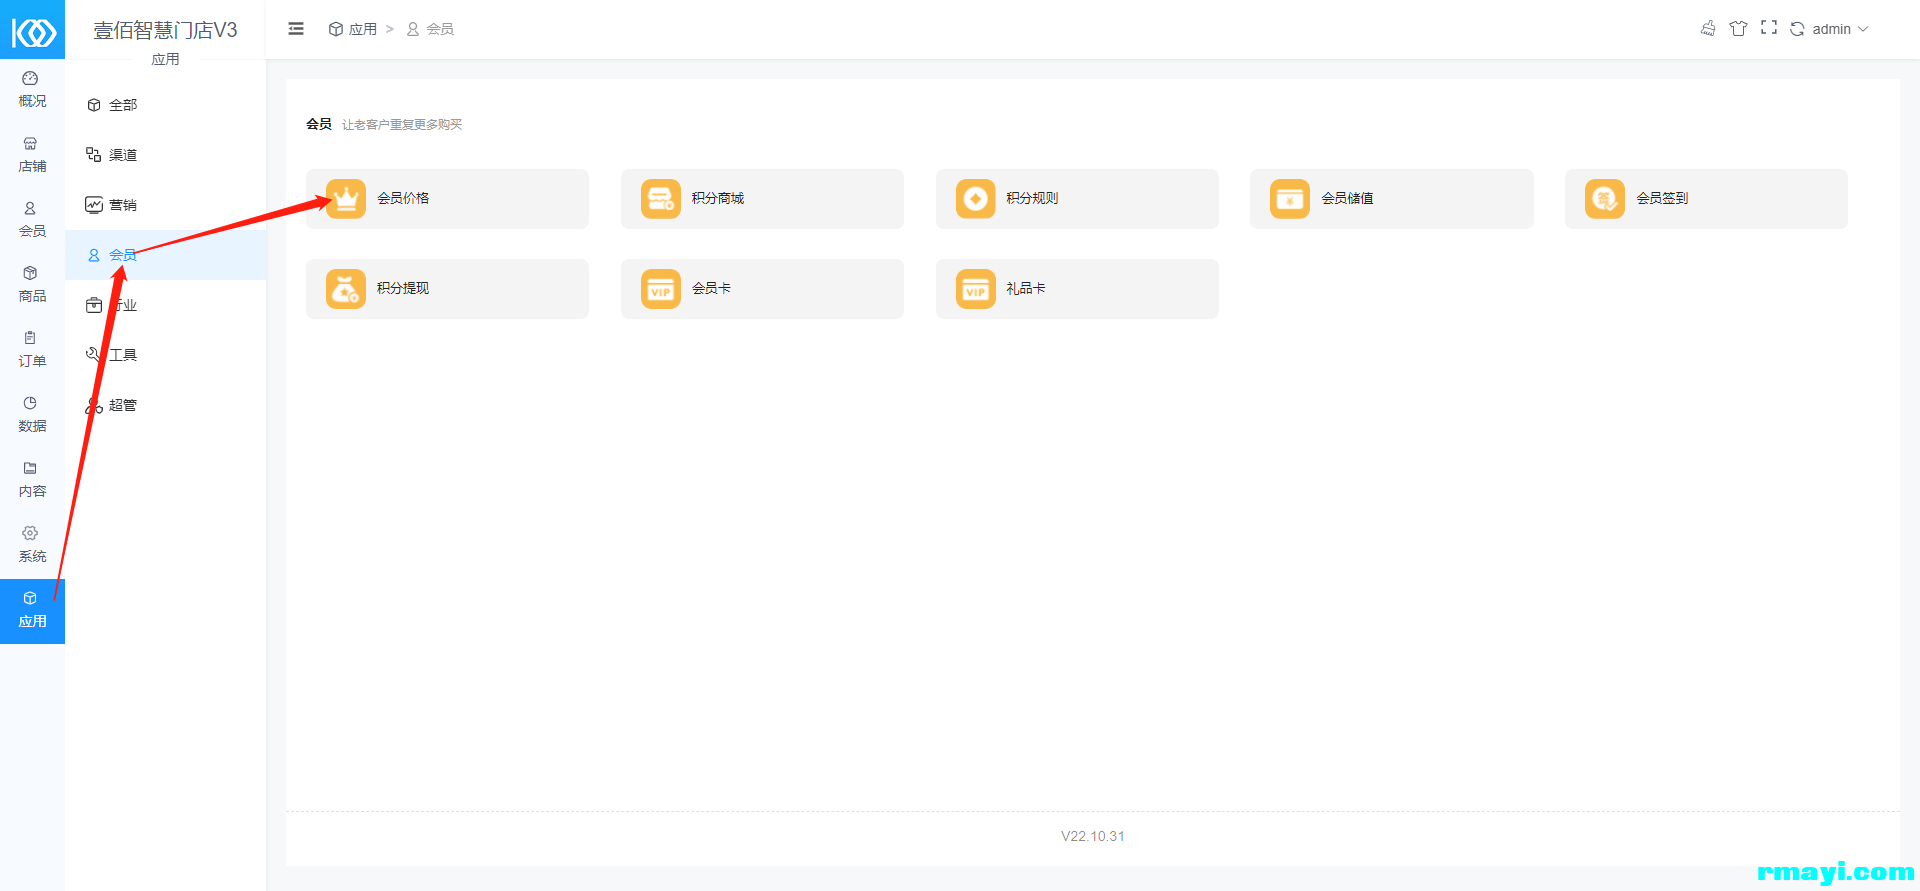The width and height of the screenshot is (1920, 891).
Task: Expand the admin user dropdown
Action: click(1840, 29)
